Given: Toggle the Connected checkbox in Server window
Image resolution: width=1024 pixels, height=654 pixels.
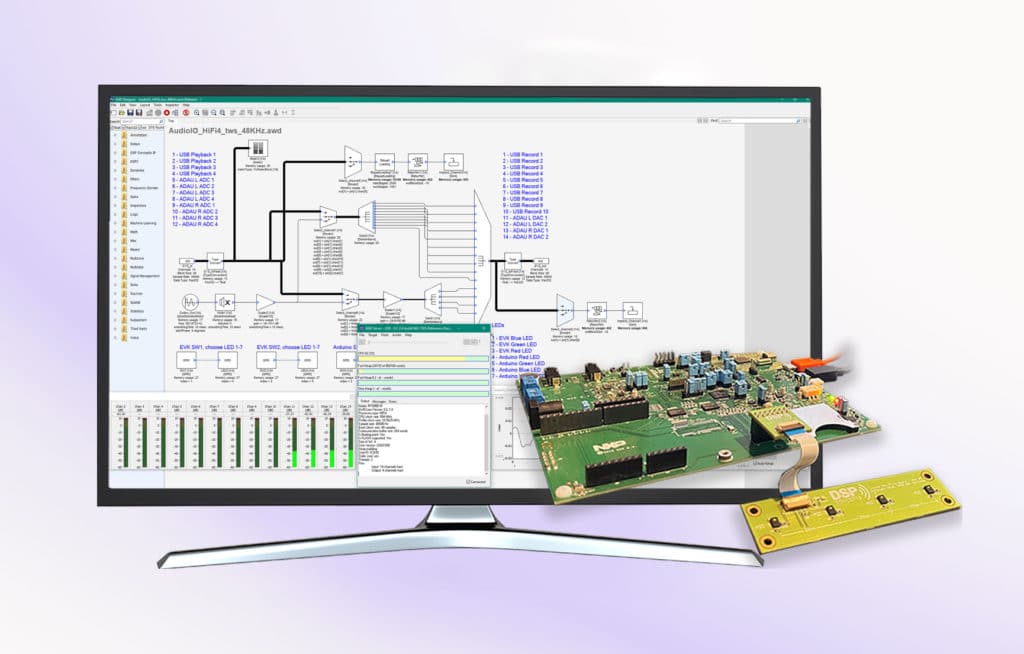Looking at the screenshot, I should point(468,482).
